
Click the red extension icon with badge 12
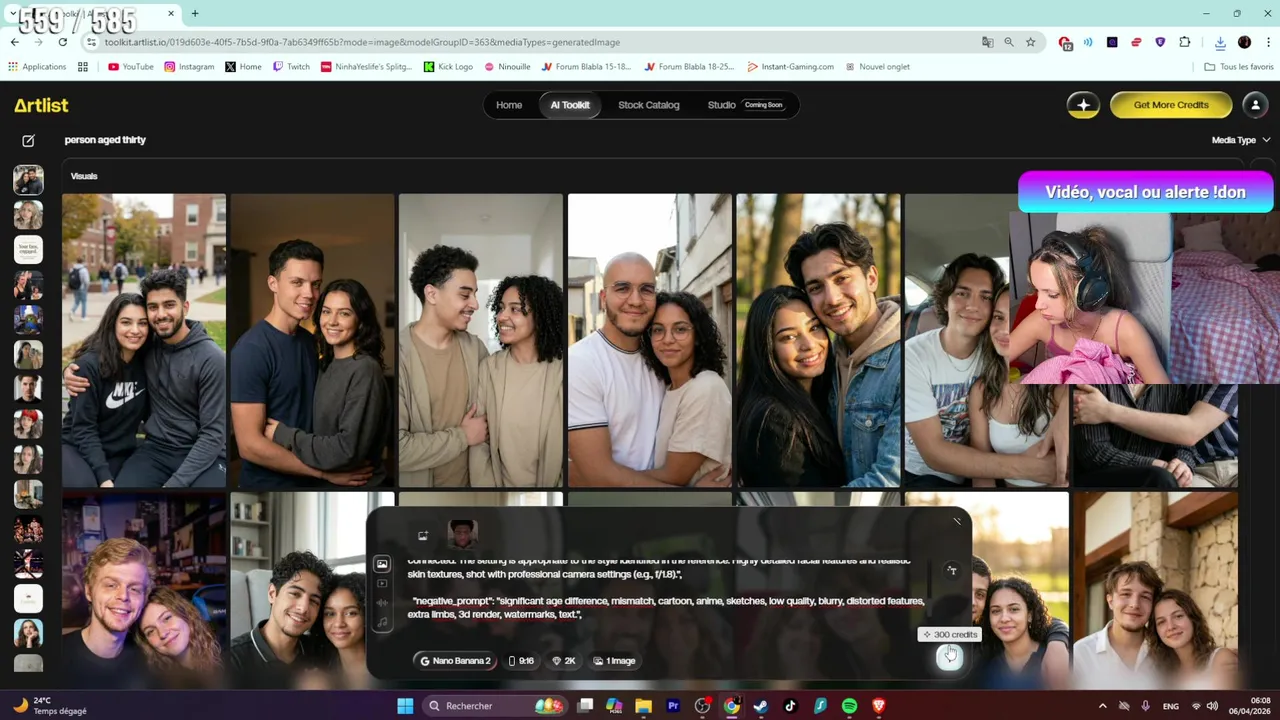1065,43
